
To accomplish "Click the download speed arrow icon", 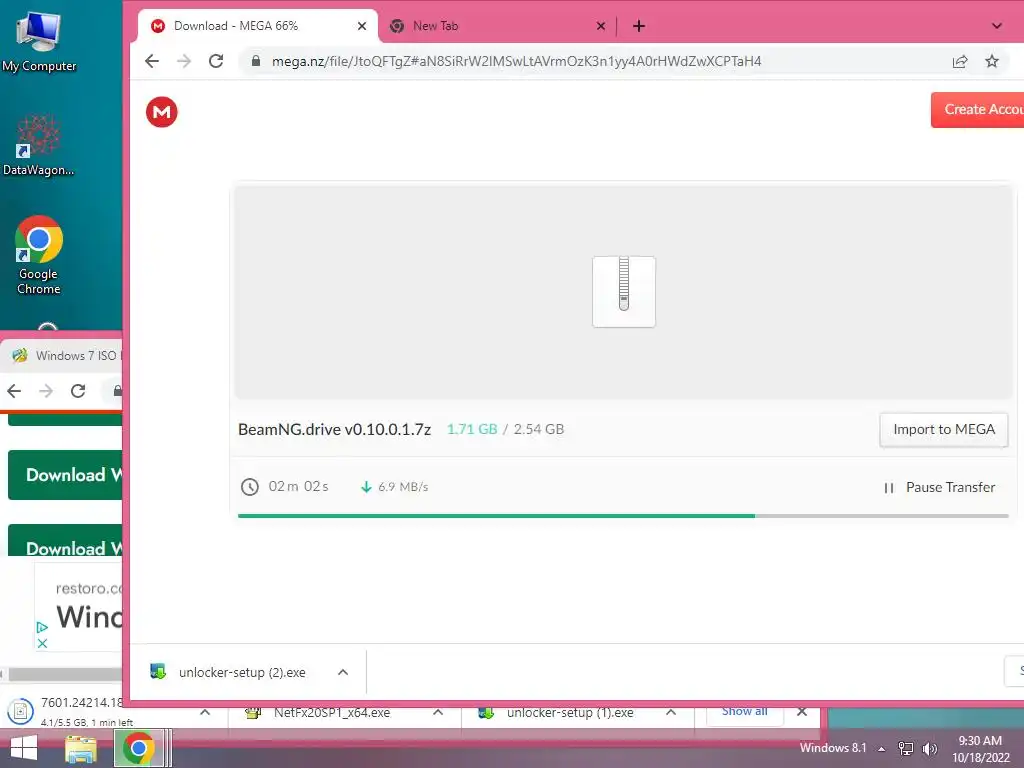I will [366, 487].
